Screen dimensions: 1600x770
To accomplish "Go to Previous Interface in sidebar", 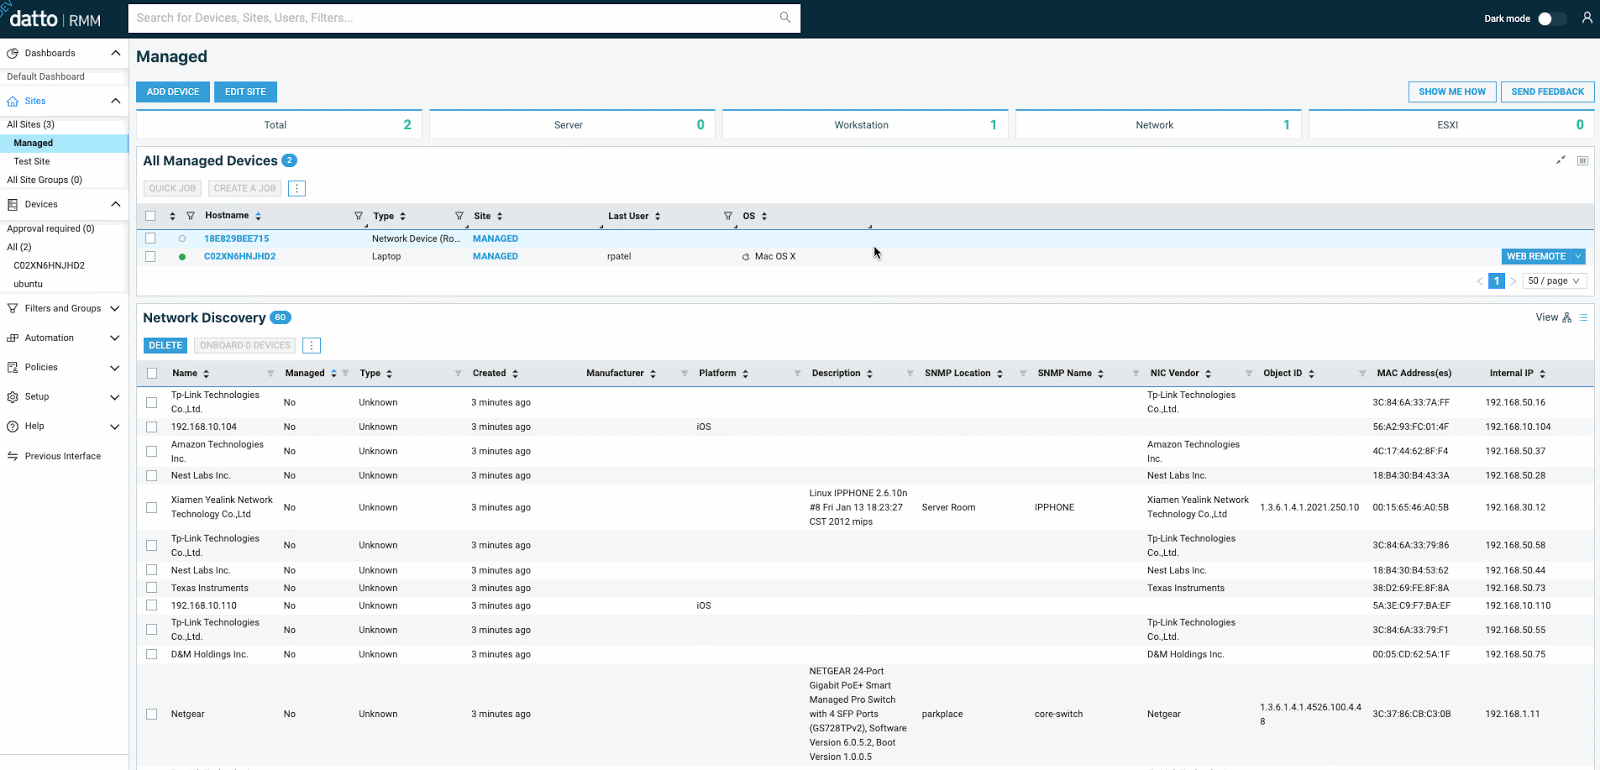I will (x=62, y=456).
